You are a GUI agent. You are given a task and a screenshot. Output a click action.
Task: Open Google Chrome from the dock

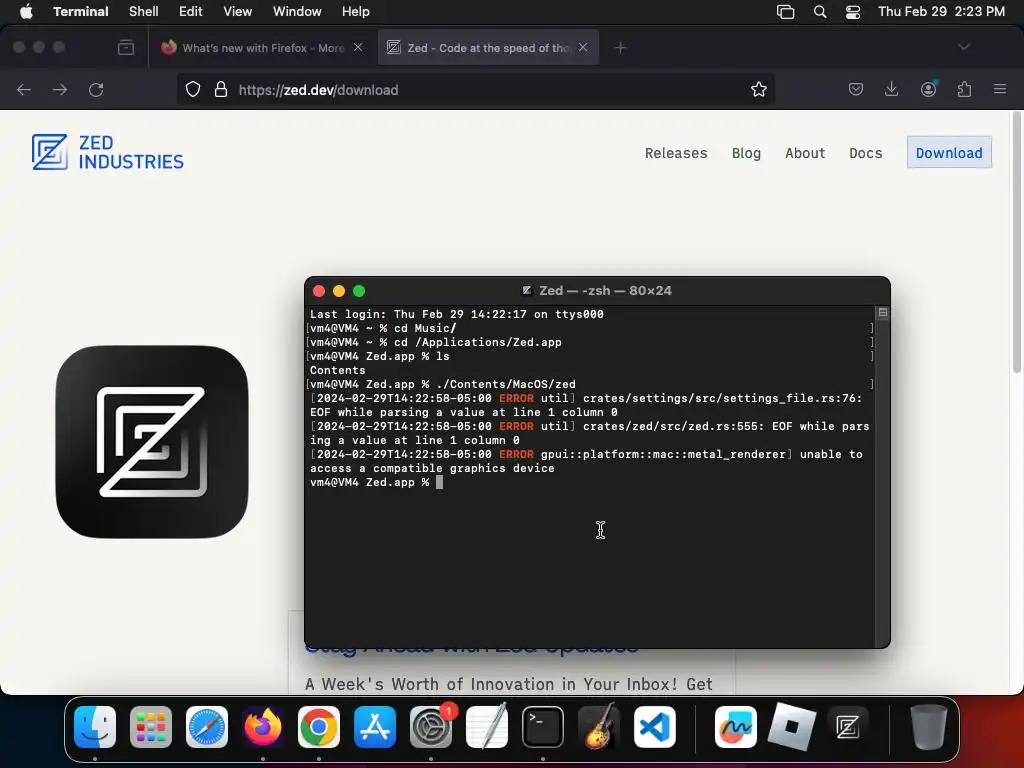(319, 727)
